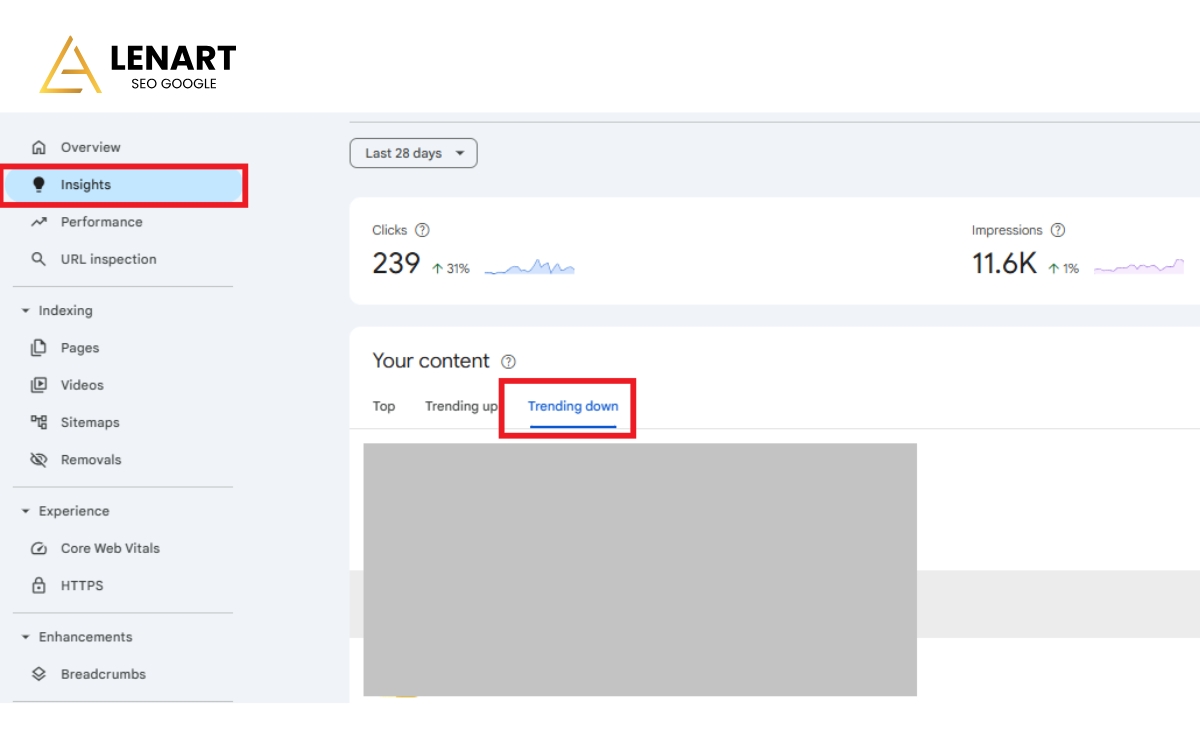1200x750 pixels.
Task: Open the Last 28 days dropdown
Action: pos(413,153)
